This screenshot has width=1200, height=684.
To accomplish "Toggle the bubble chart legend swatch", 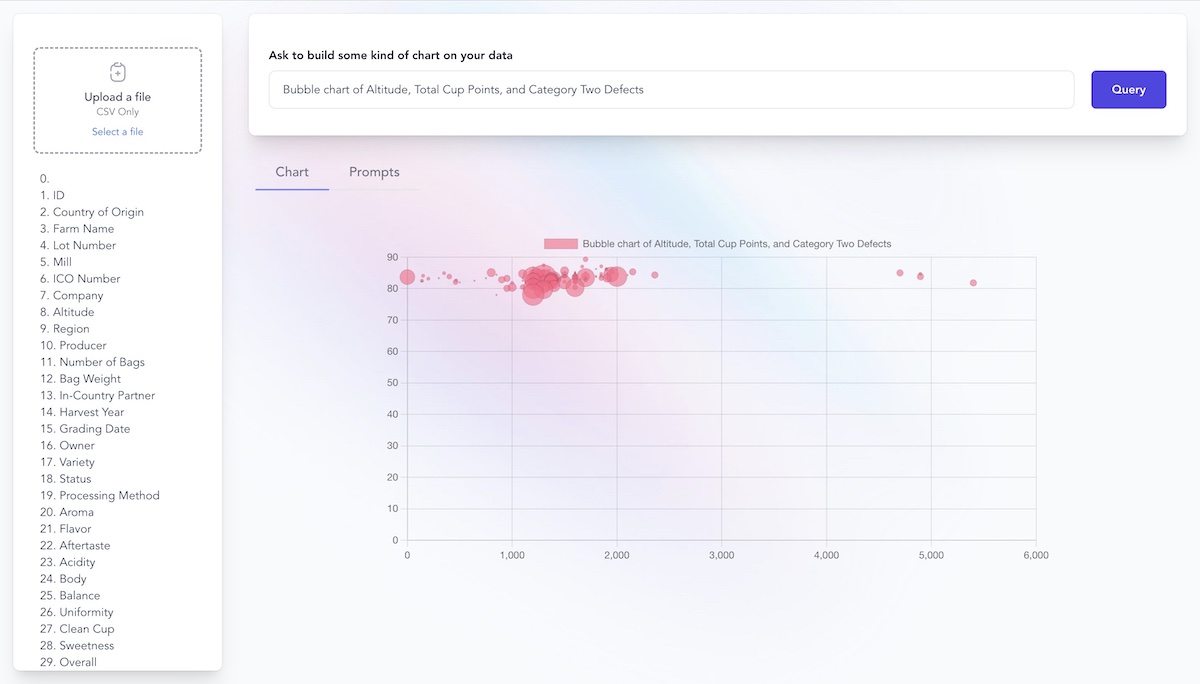I will 561,244.
